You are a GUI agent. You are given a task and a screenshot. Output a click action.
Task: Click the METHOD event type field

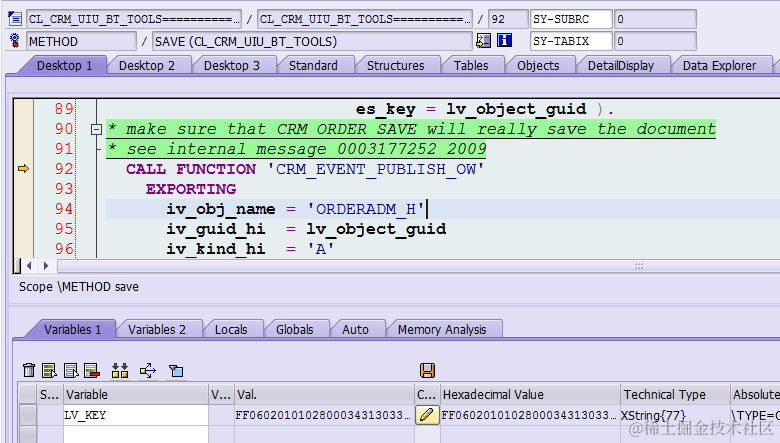(81, 41)
